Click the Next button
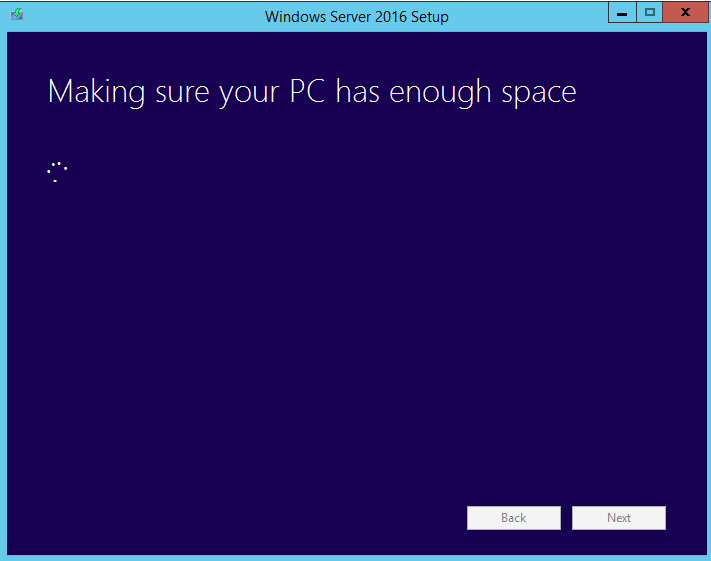The width and height of the screenshot is (711, 561). (618, 517)
